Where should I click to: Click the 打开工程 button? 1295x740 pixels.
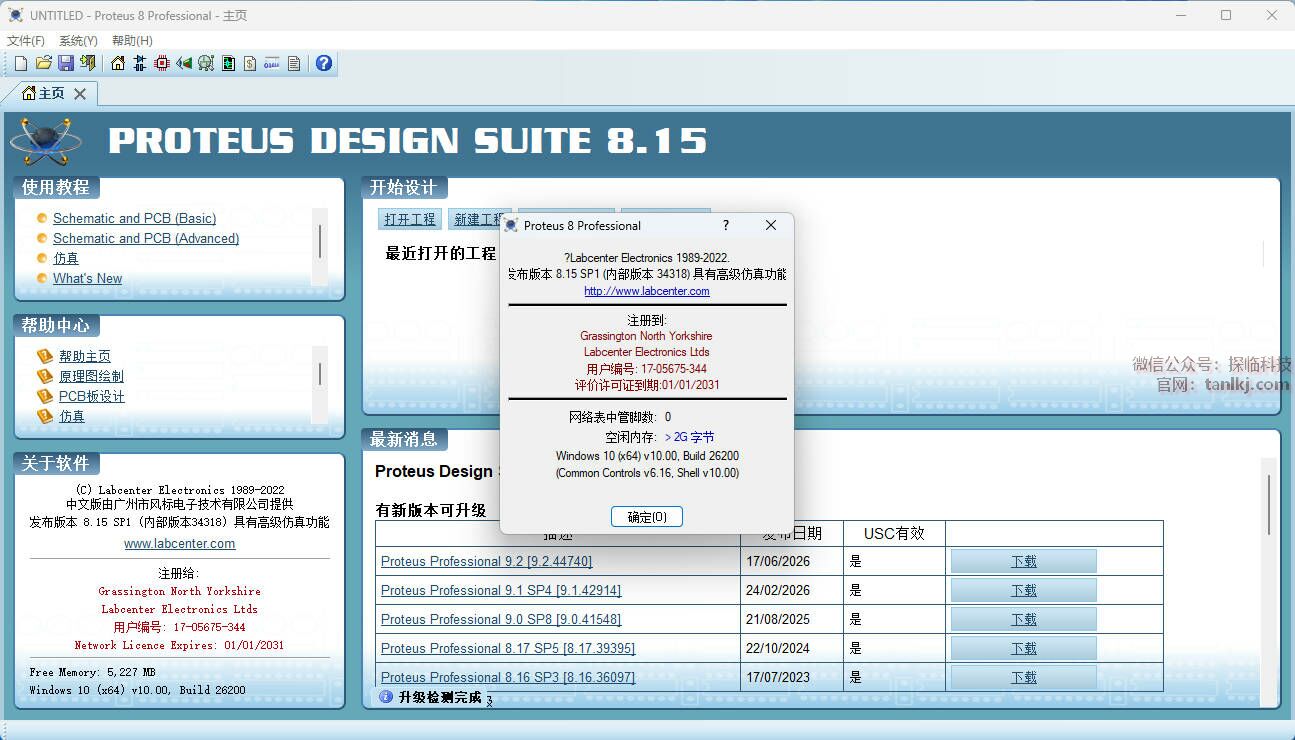(x=410, y=219)
